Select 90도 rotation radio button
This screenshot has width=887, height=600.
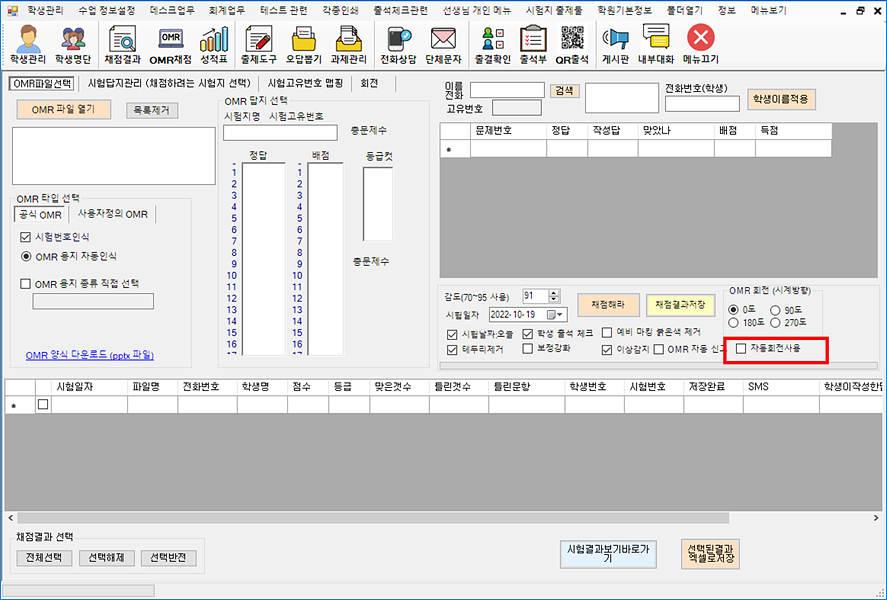coord(775,310)
